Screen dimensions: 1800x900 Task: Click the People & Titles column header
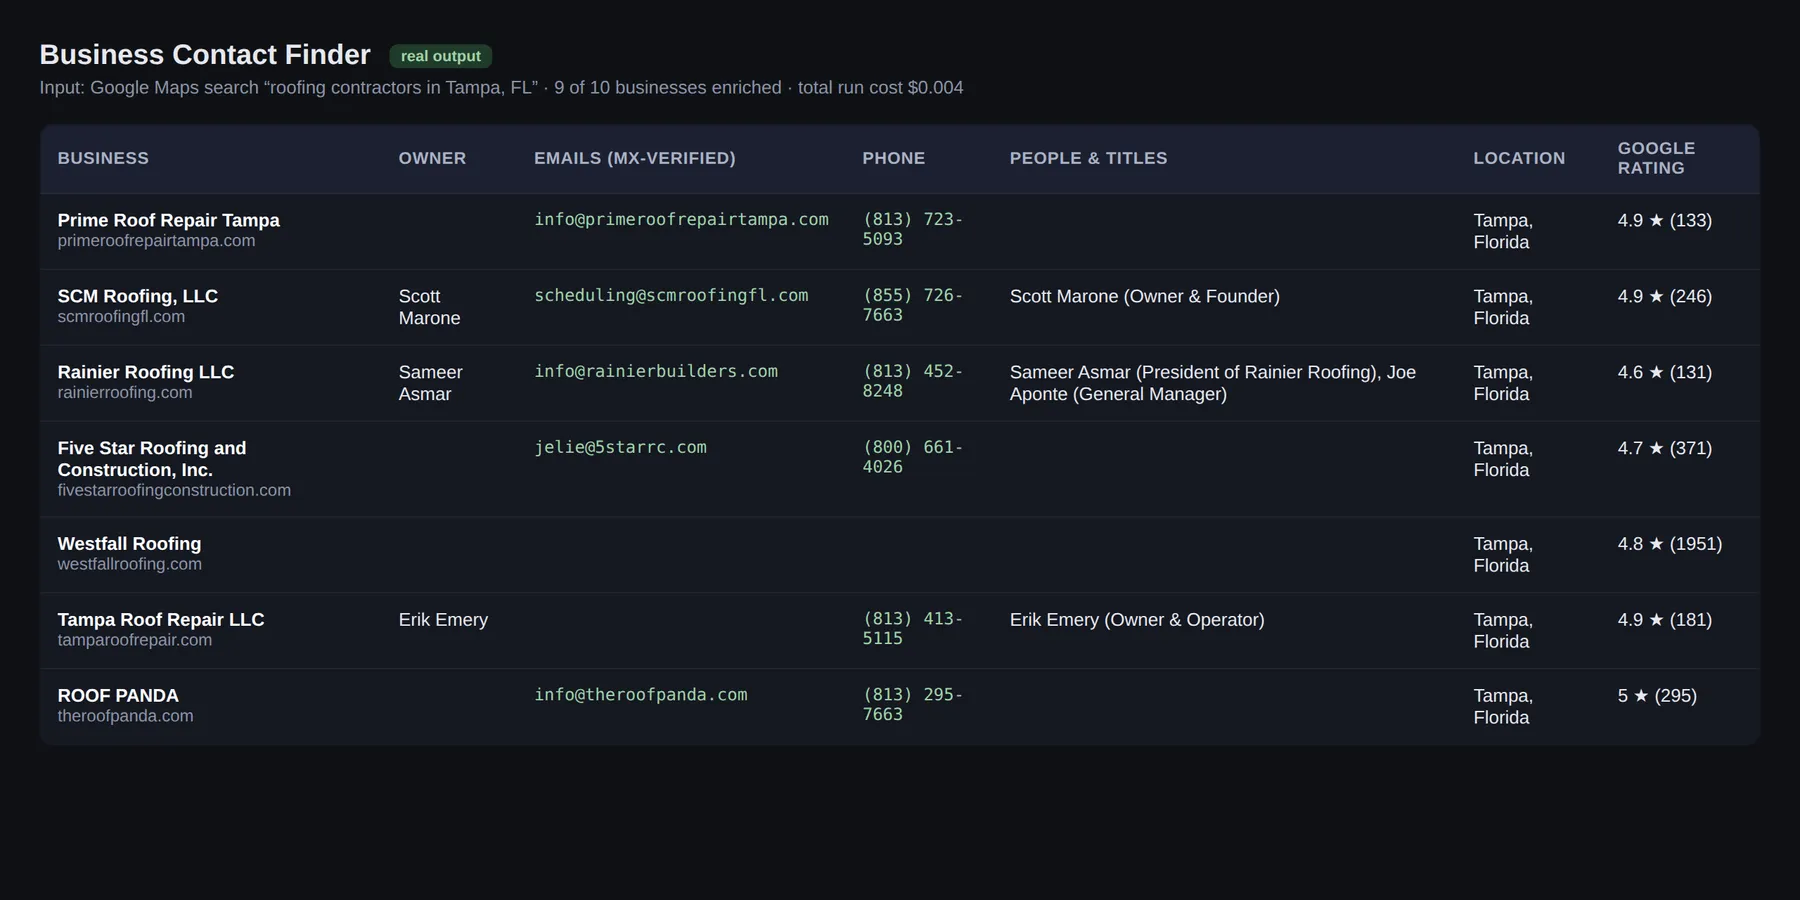[x=1088, y=158]
